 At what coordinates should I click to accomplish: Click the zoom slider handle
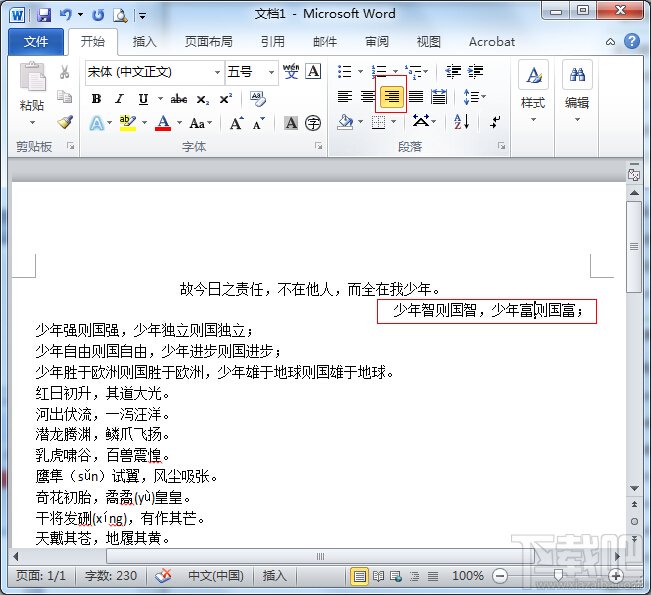point(558,575)
